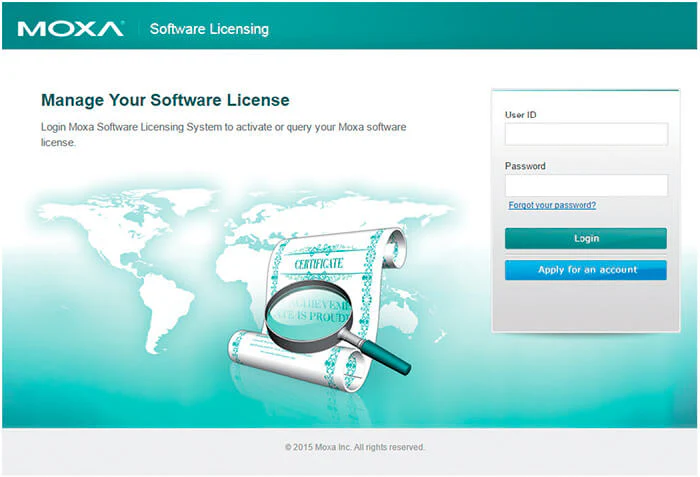Click the teal magnifying glass handle
The image size is (700, 477).
(385, 358)
